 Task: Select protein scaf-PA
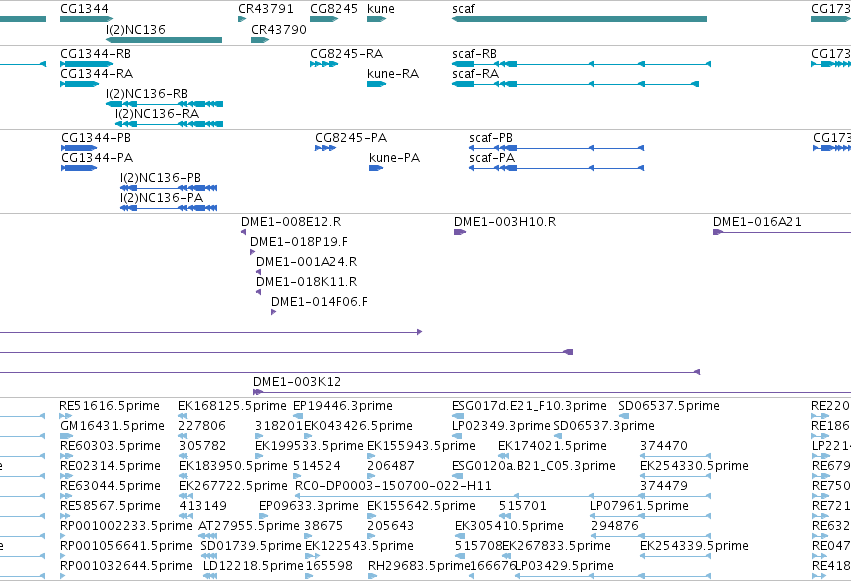[x=557, y=168]
